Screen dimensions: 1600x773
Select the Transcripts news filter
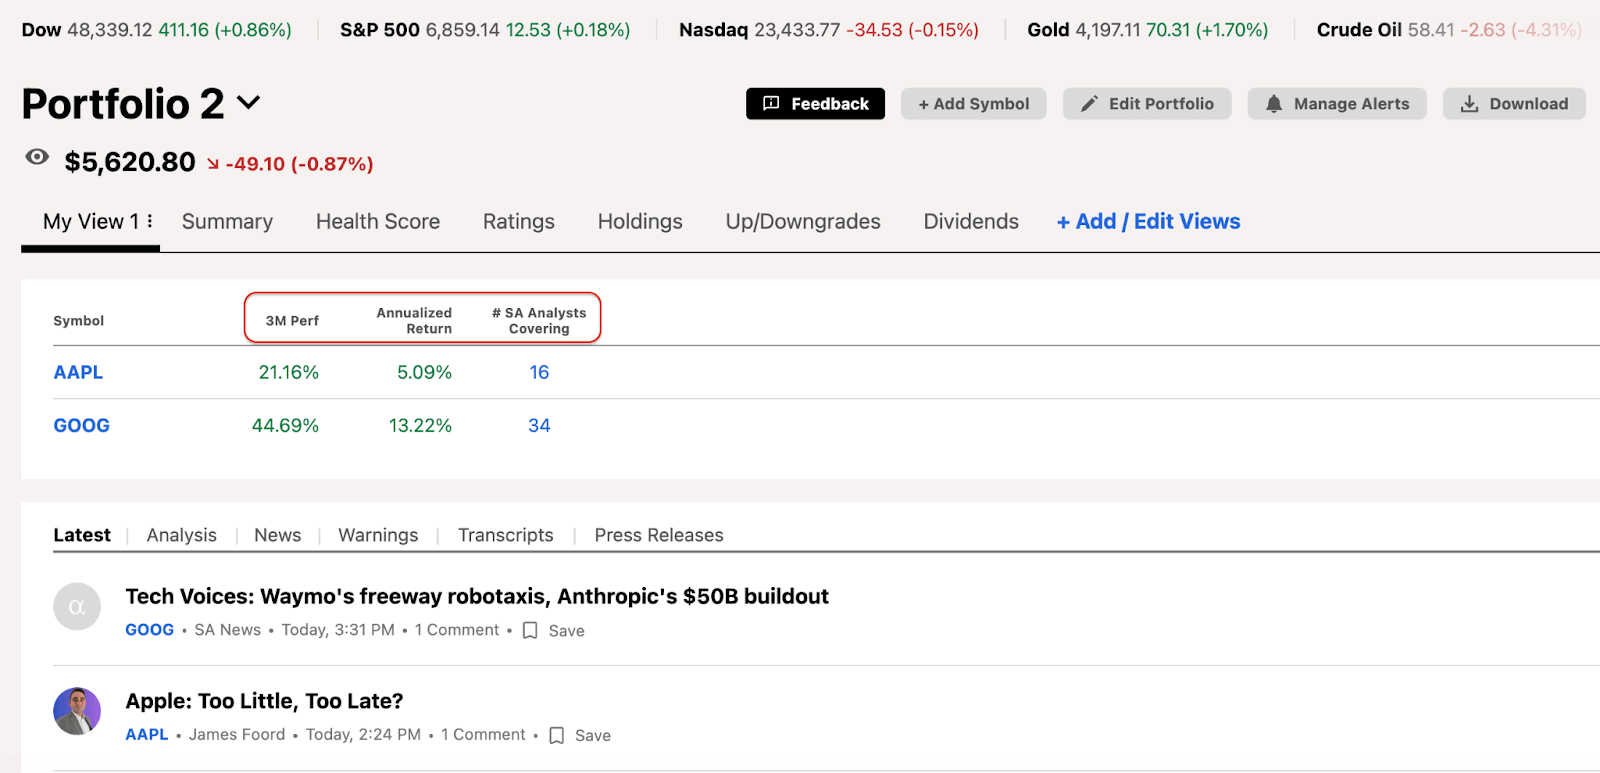pos(505,535)
